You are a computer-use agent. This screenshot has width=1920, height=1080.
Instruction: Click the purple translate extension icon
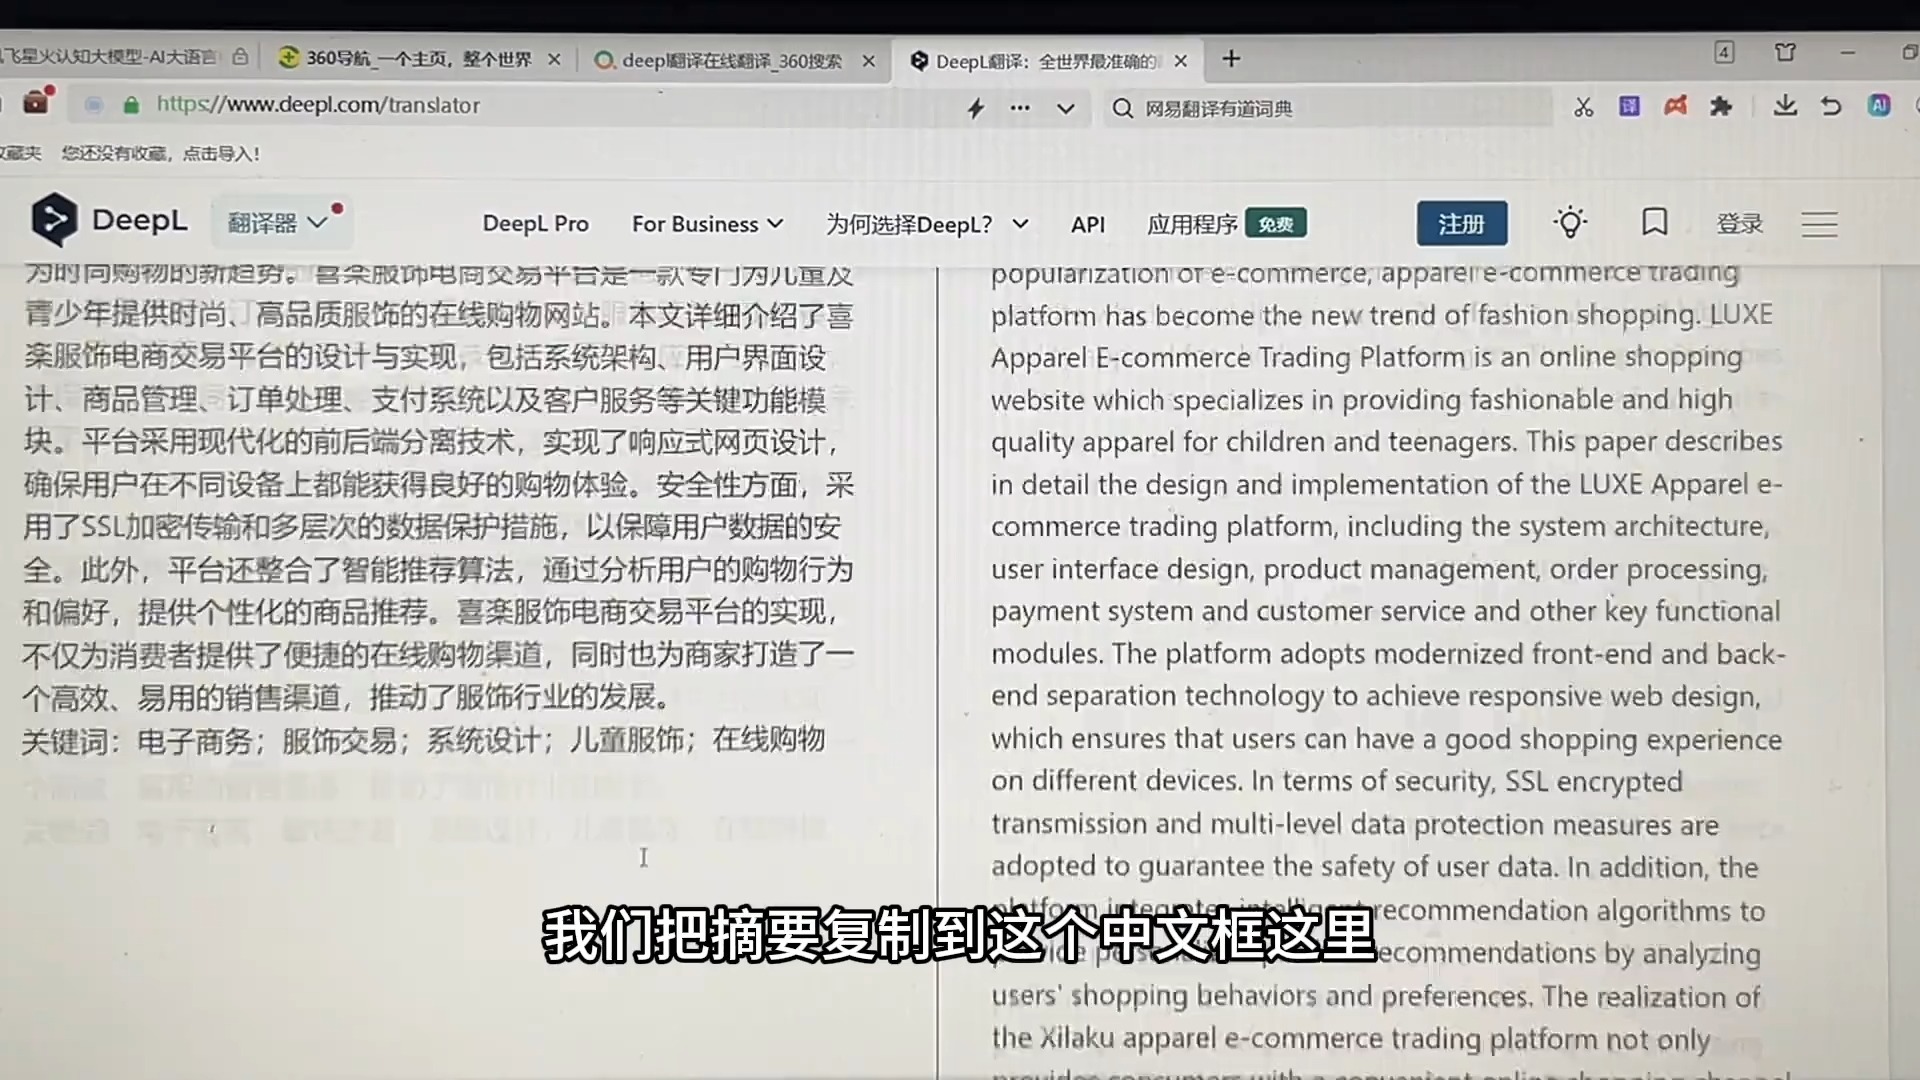1629,105
